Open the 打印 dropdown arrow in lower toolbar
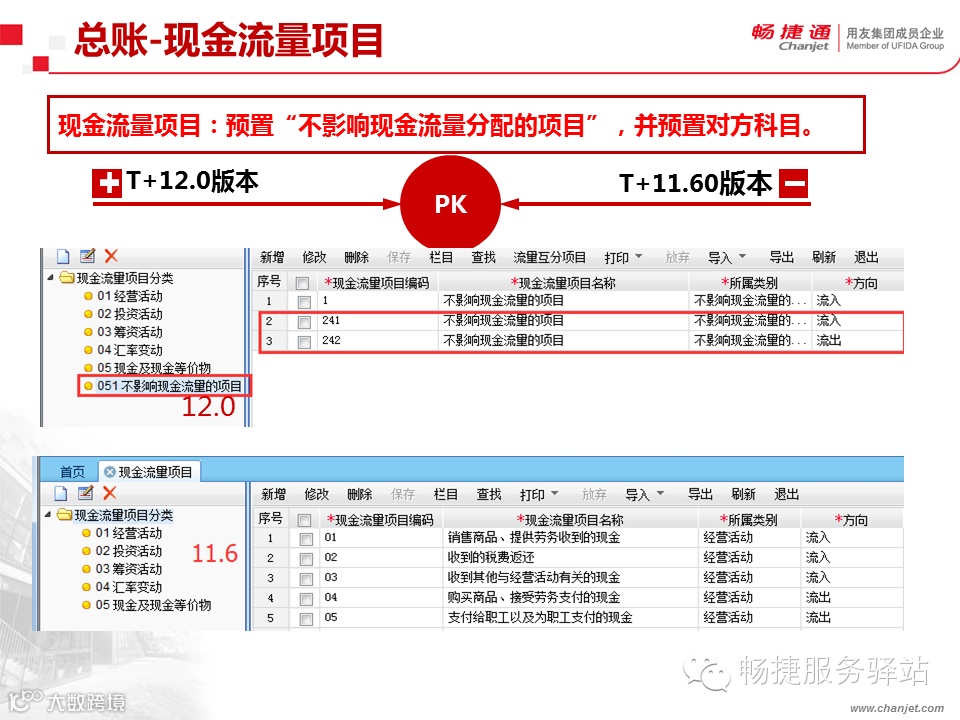960x720 pixels. click(555, 493)
